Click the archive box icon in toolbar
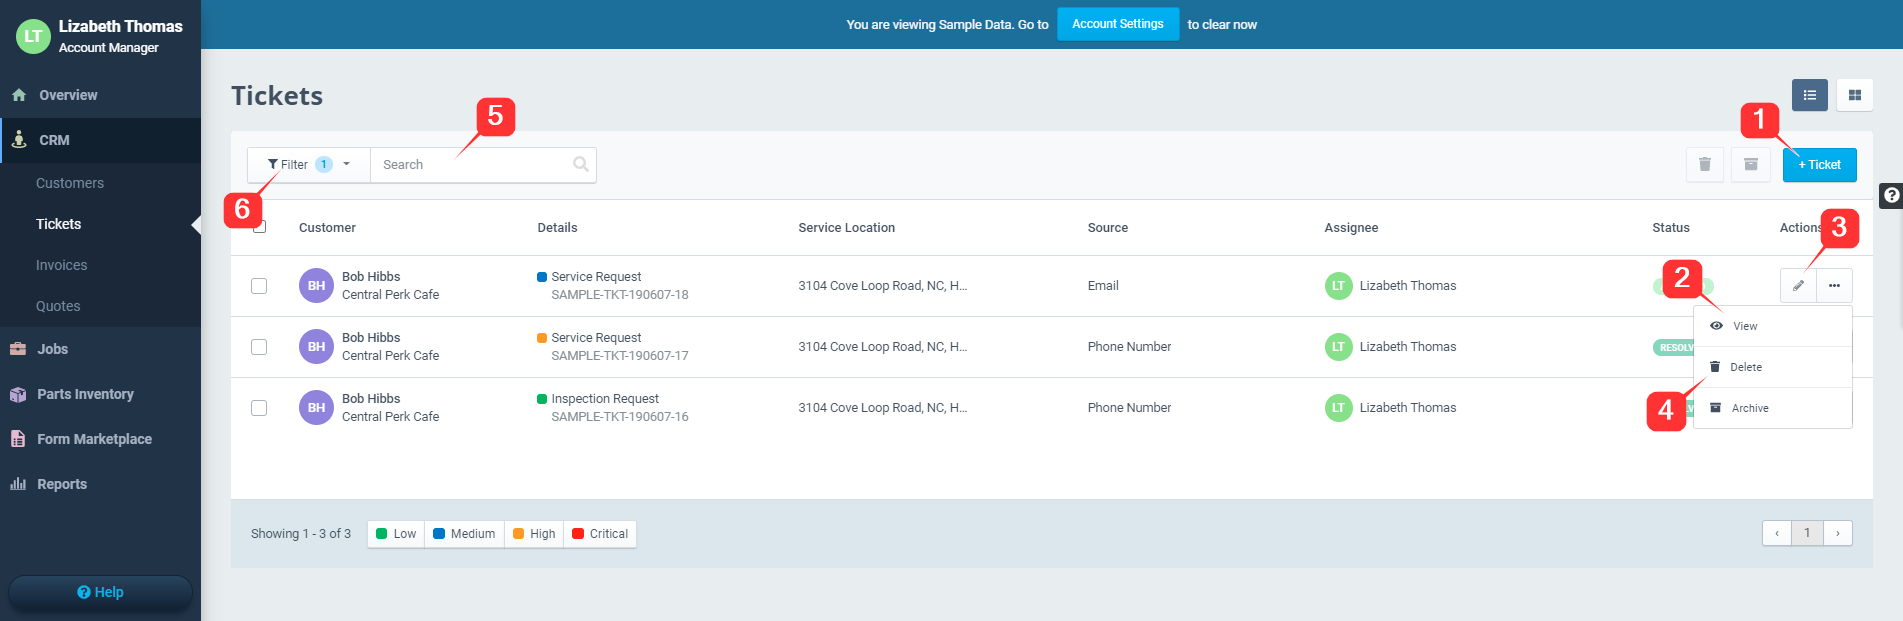 point(1750,165)
